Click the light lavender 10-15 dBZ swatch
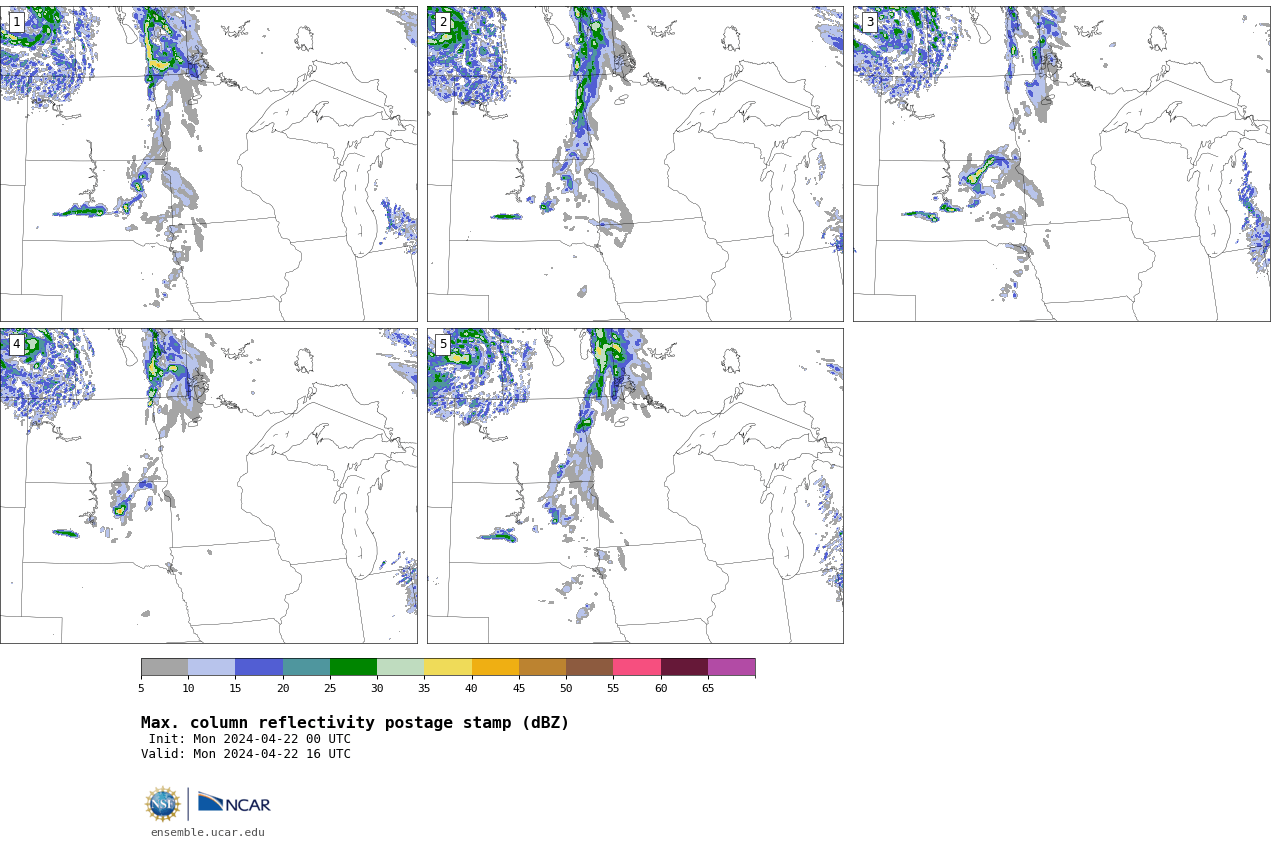 tap(211, 667)
